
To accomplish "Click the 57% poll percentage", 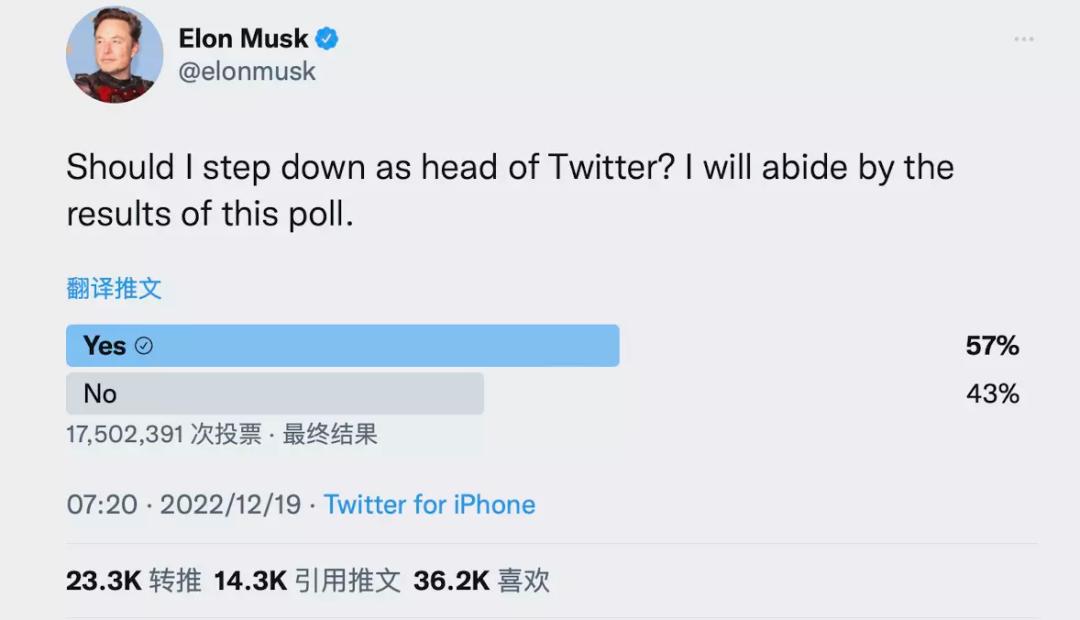I will point(992,346).
